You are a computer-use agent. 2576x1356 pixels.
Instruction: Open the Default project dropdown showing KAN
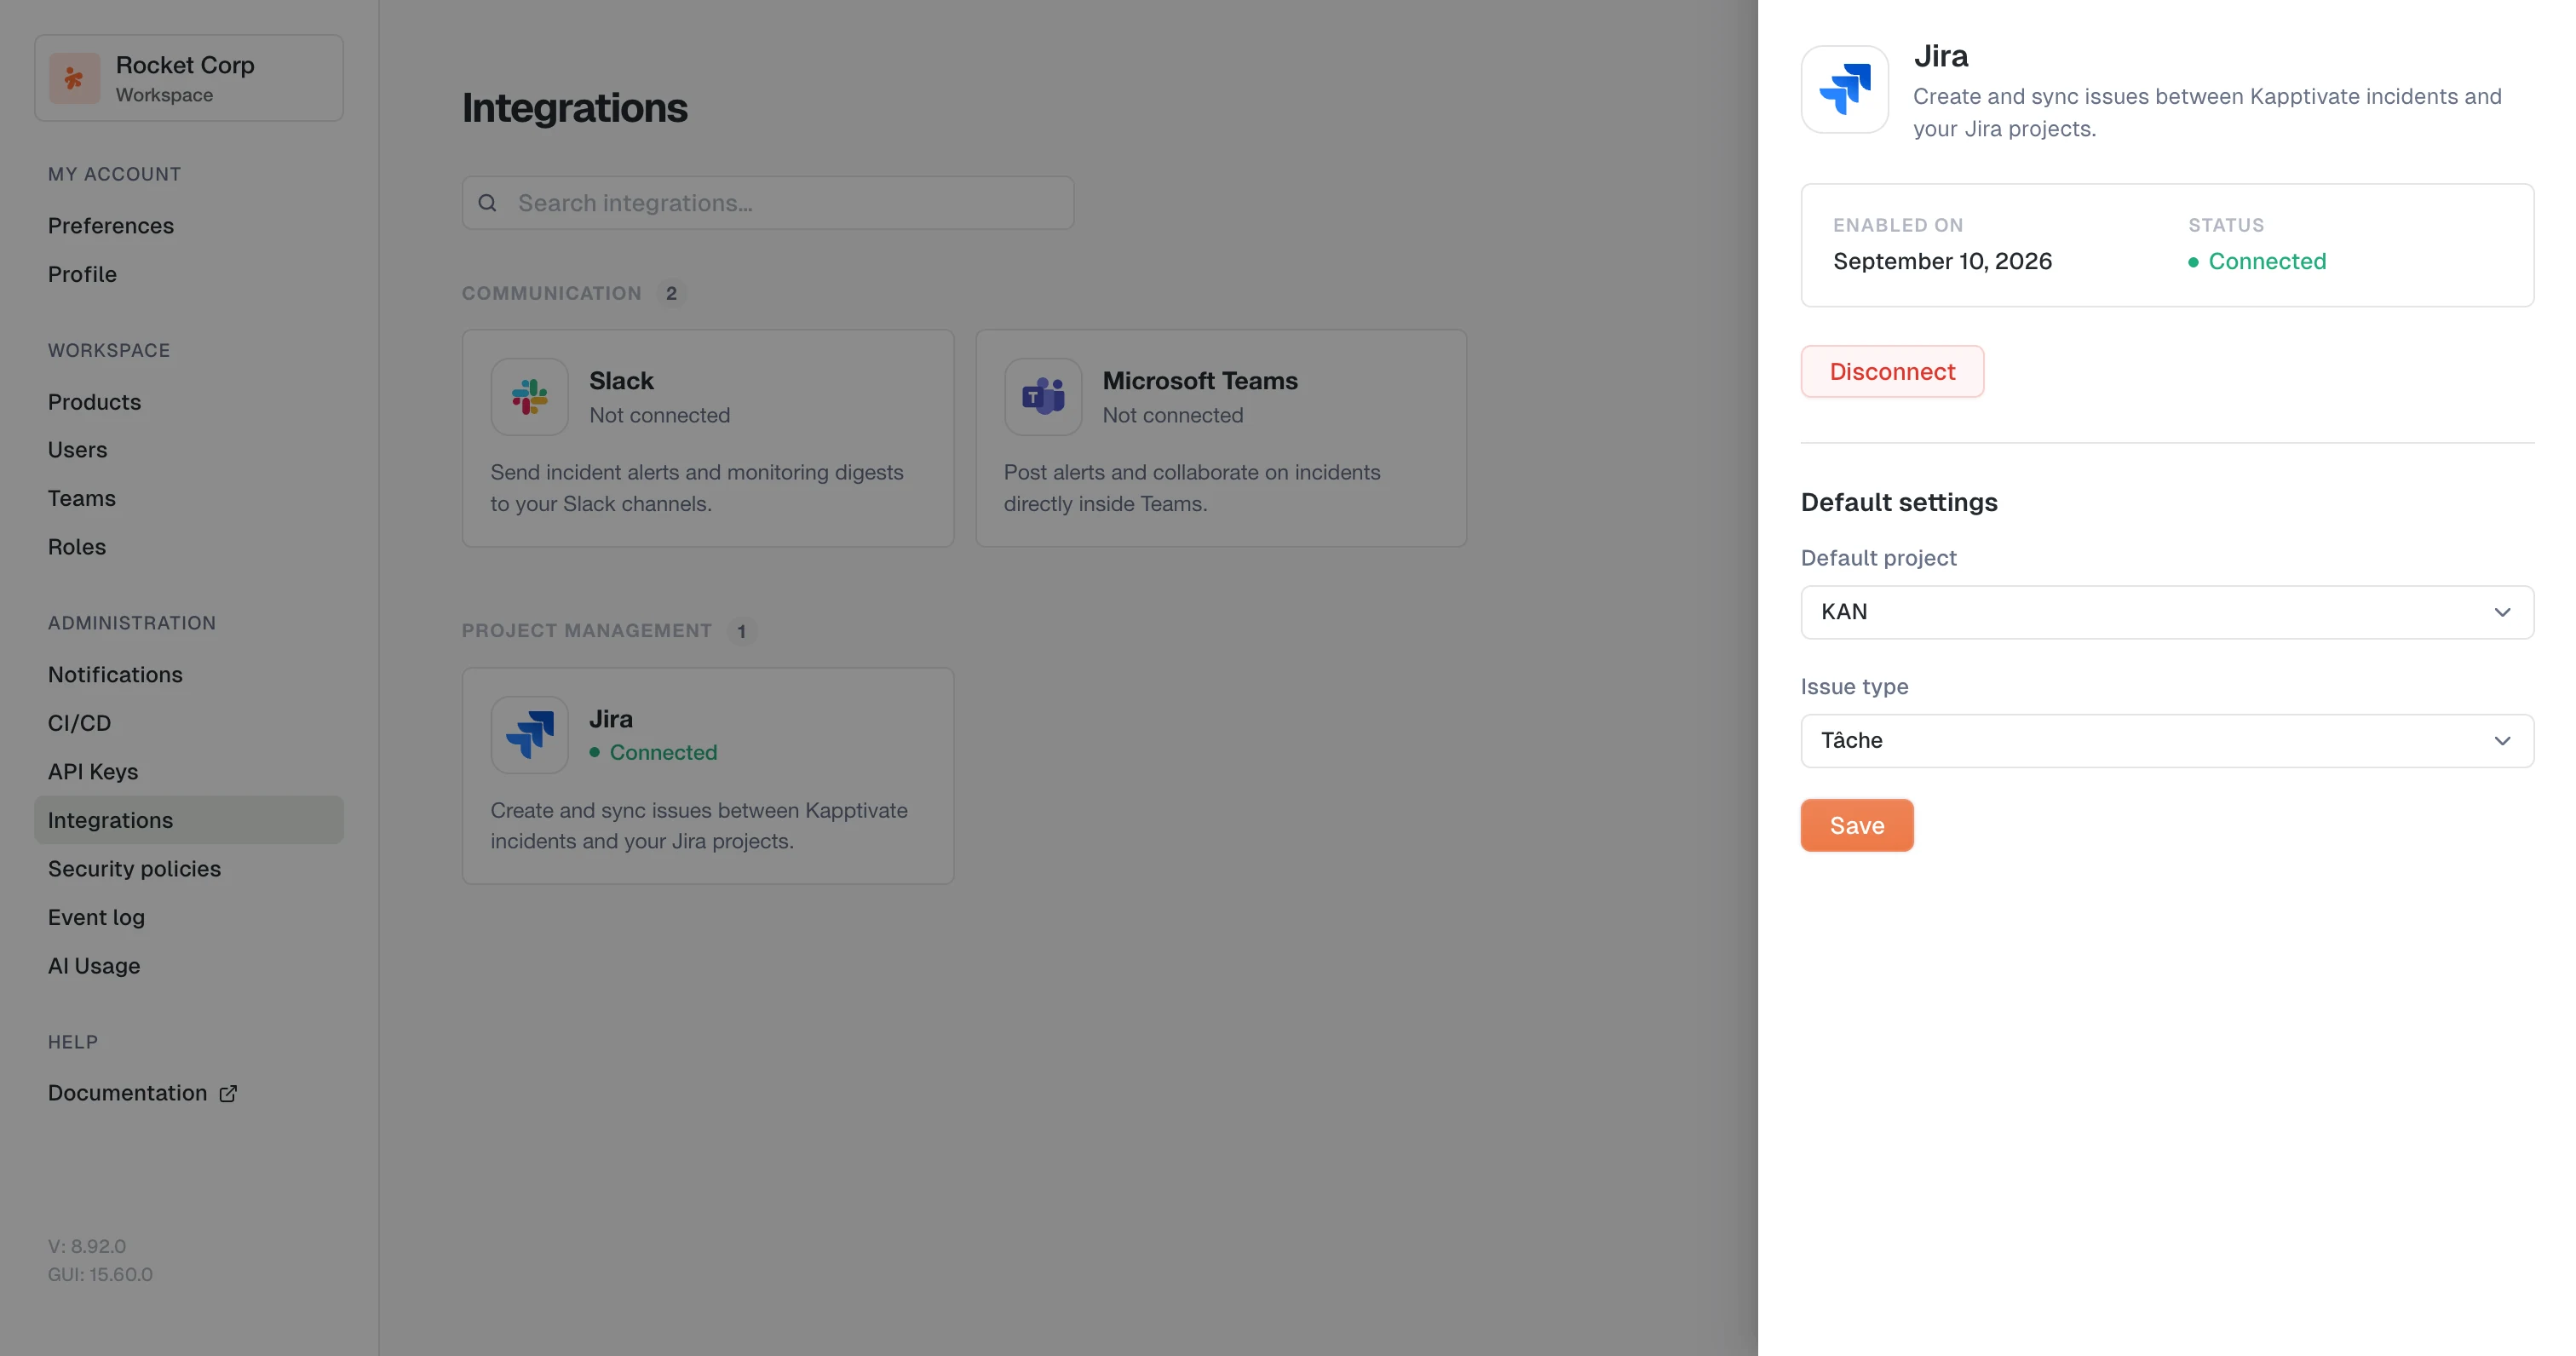tap(2167, 612)
